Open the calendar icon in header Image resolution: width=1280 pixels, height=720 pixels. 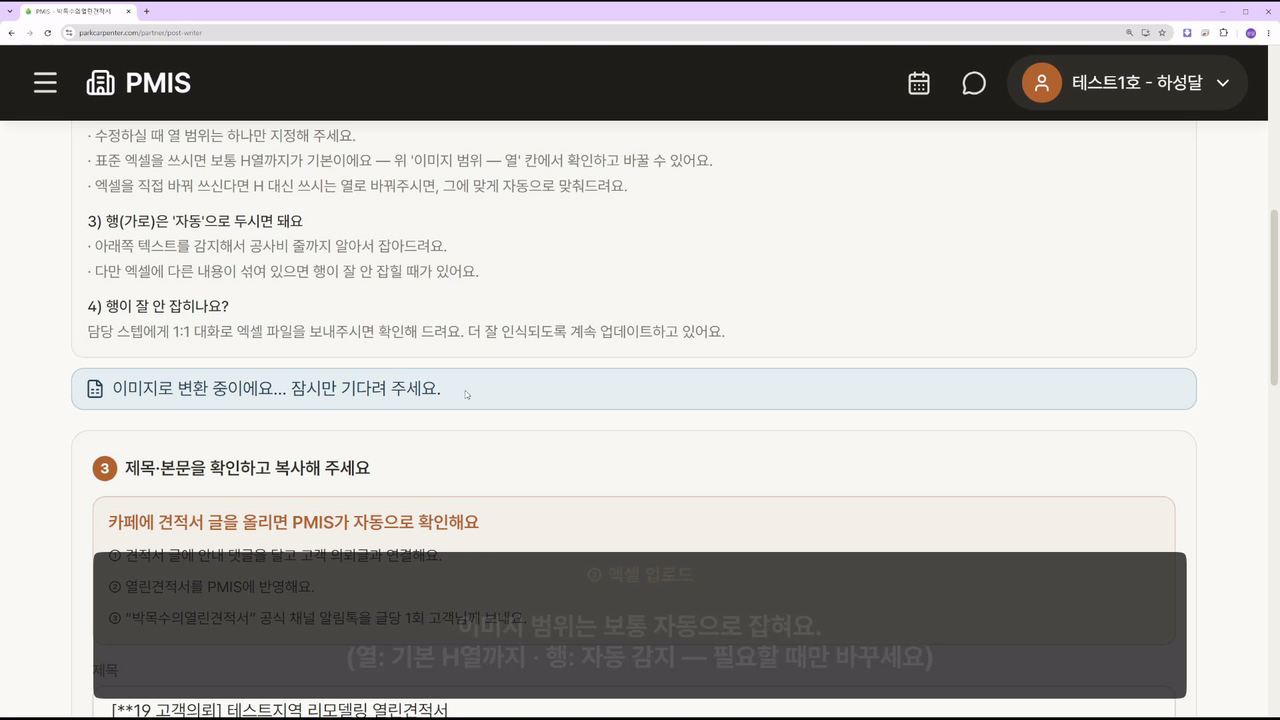(x=919, y=83)
